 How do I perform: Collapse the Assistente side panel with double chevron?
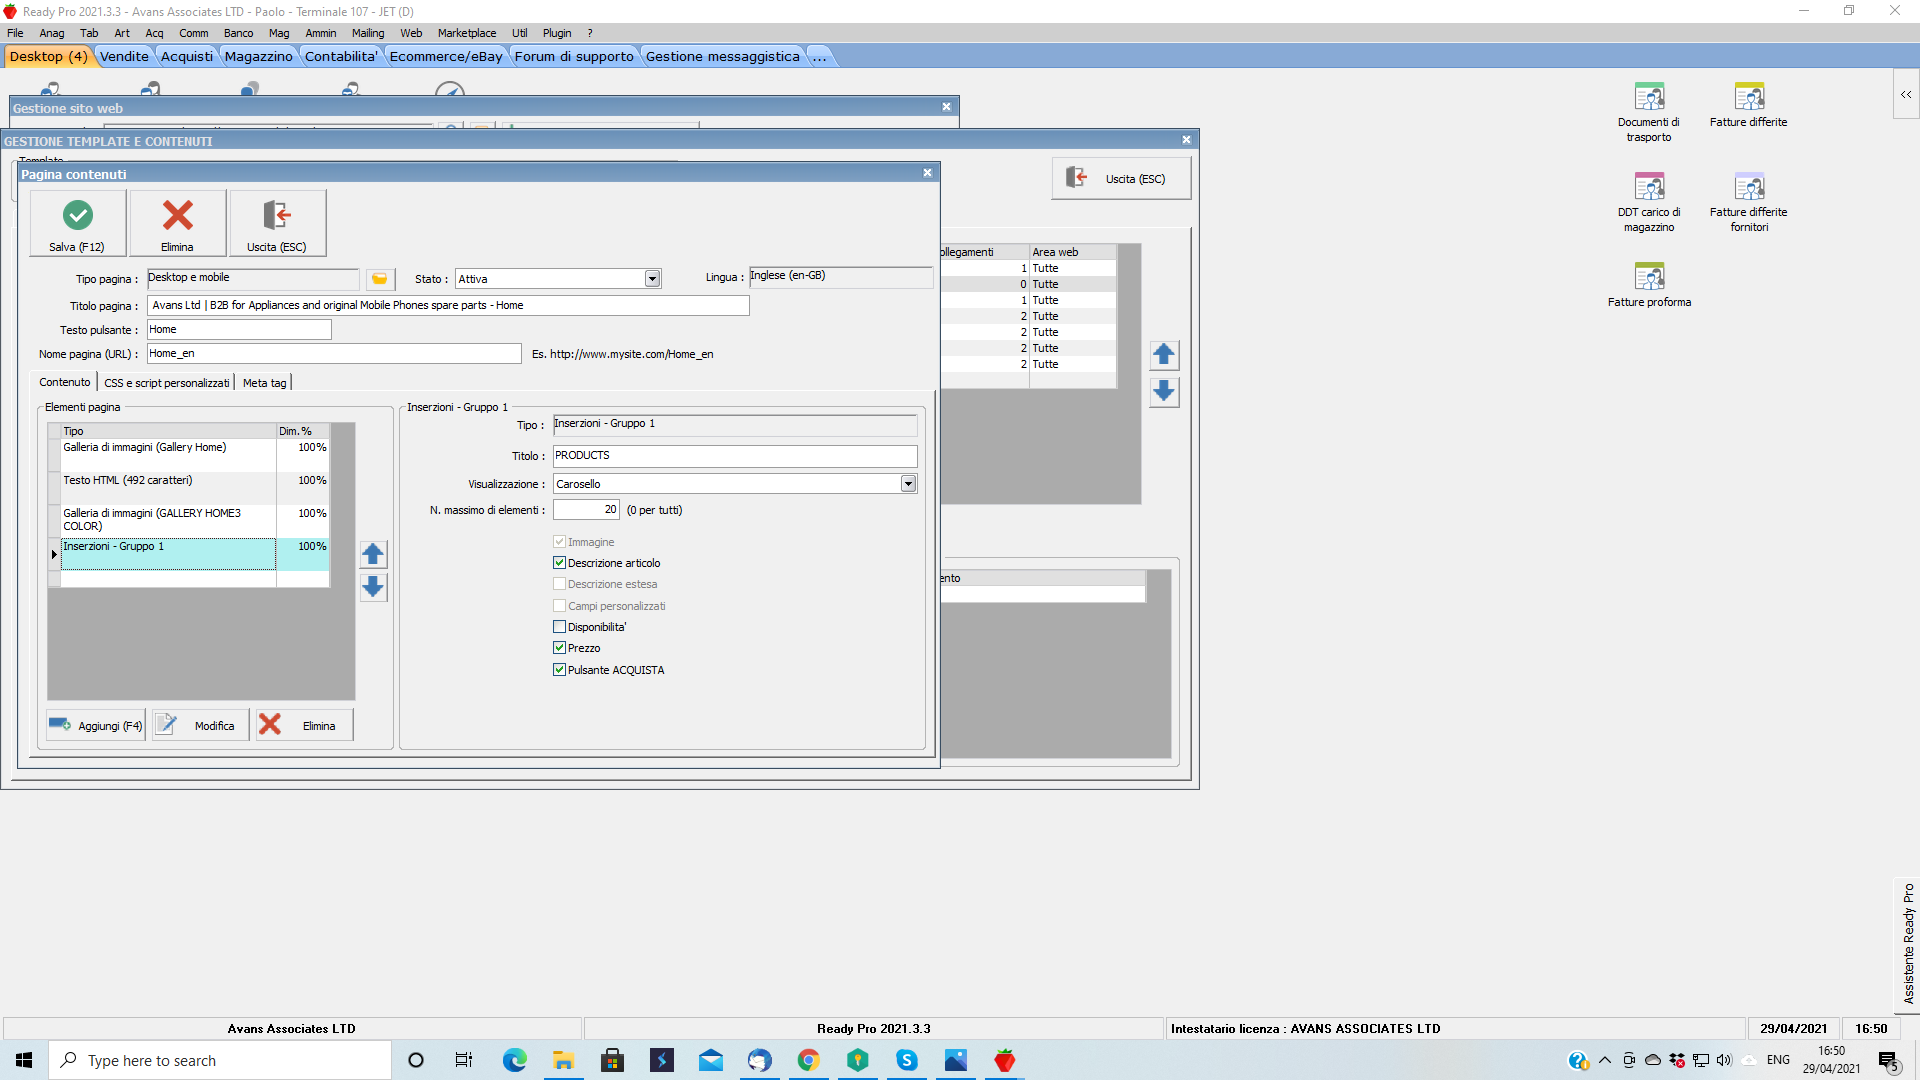(x=1906, y=95)
